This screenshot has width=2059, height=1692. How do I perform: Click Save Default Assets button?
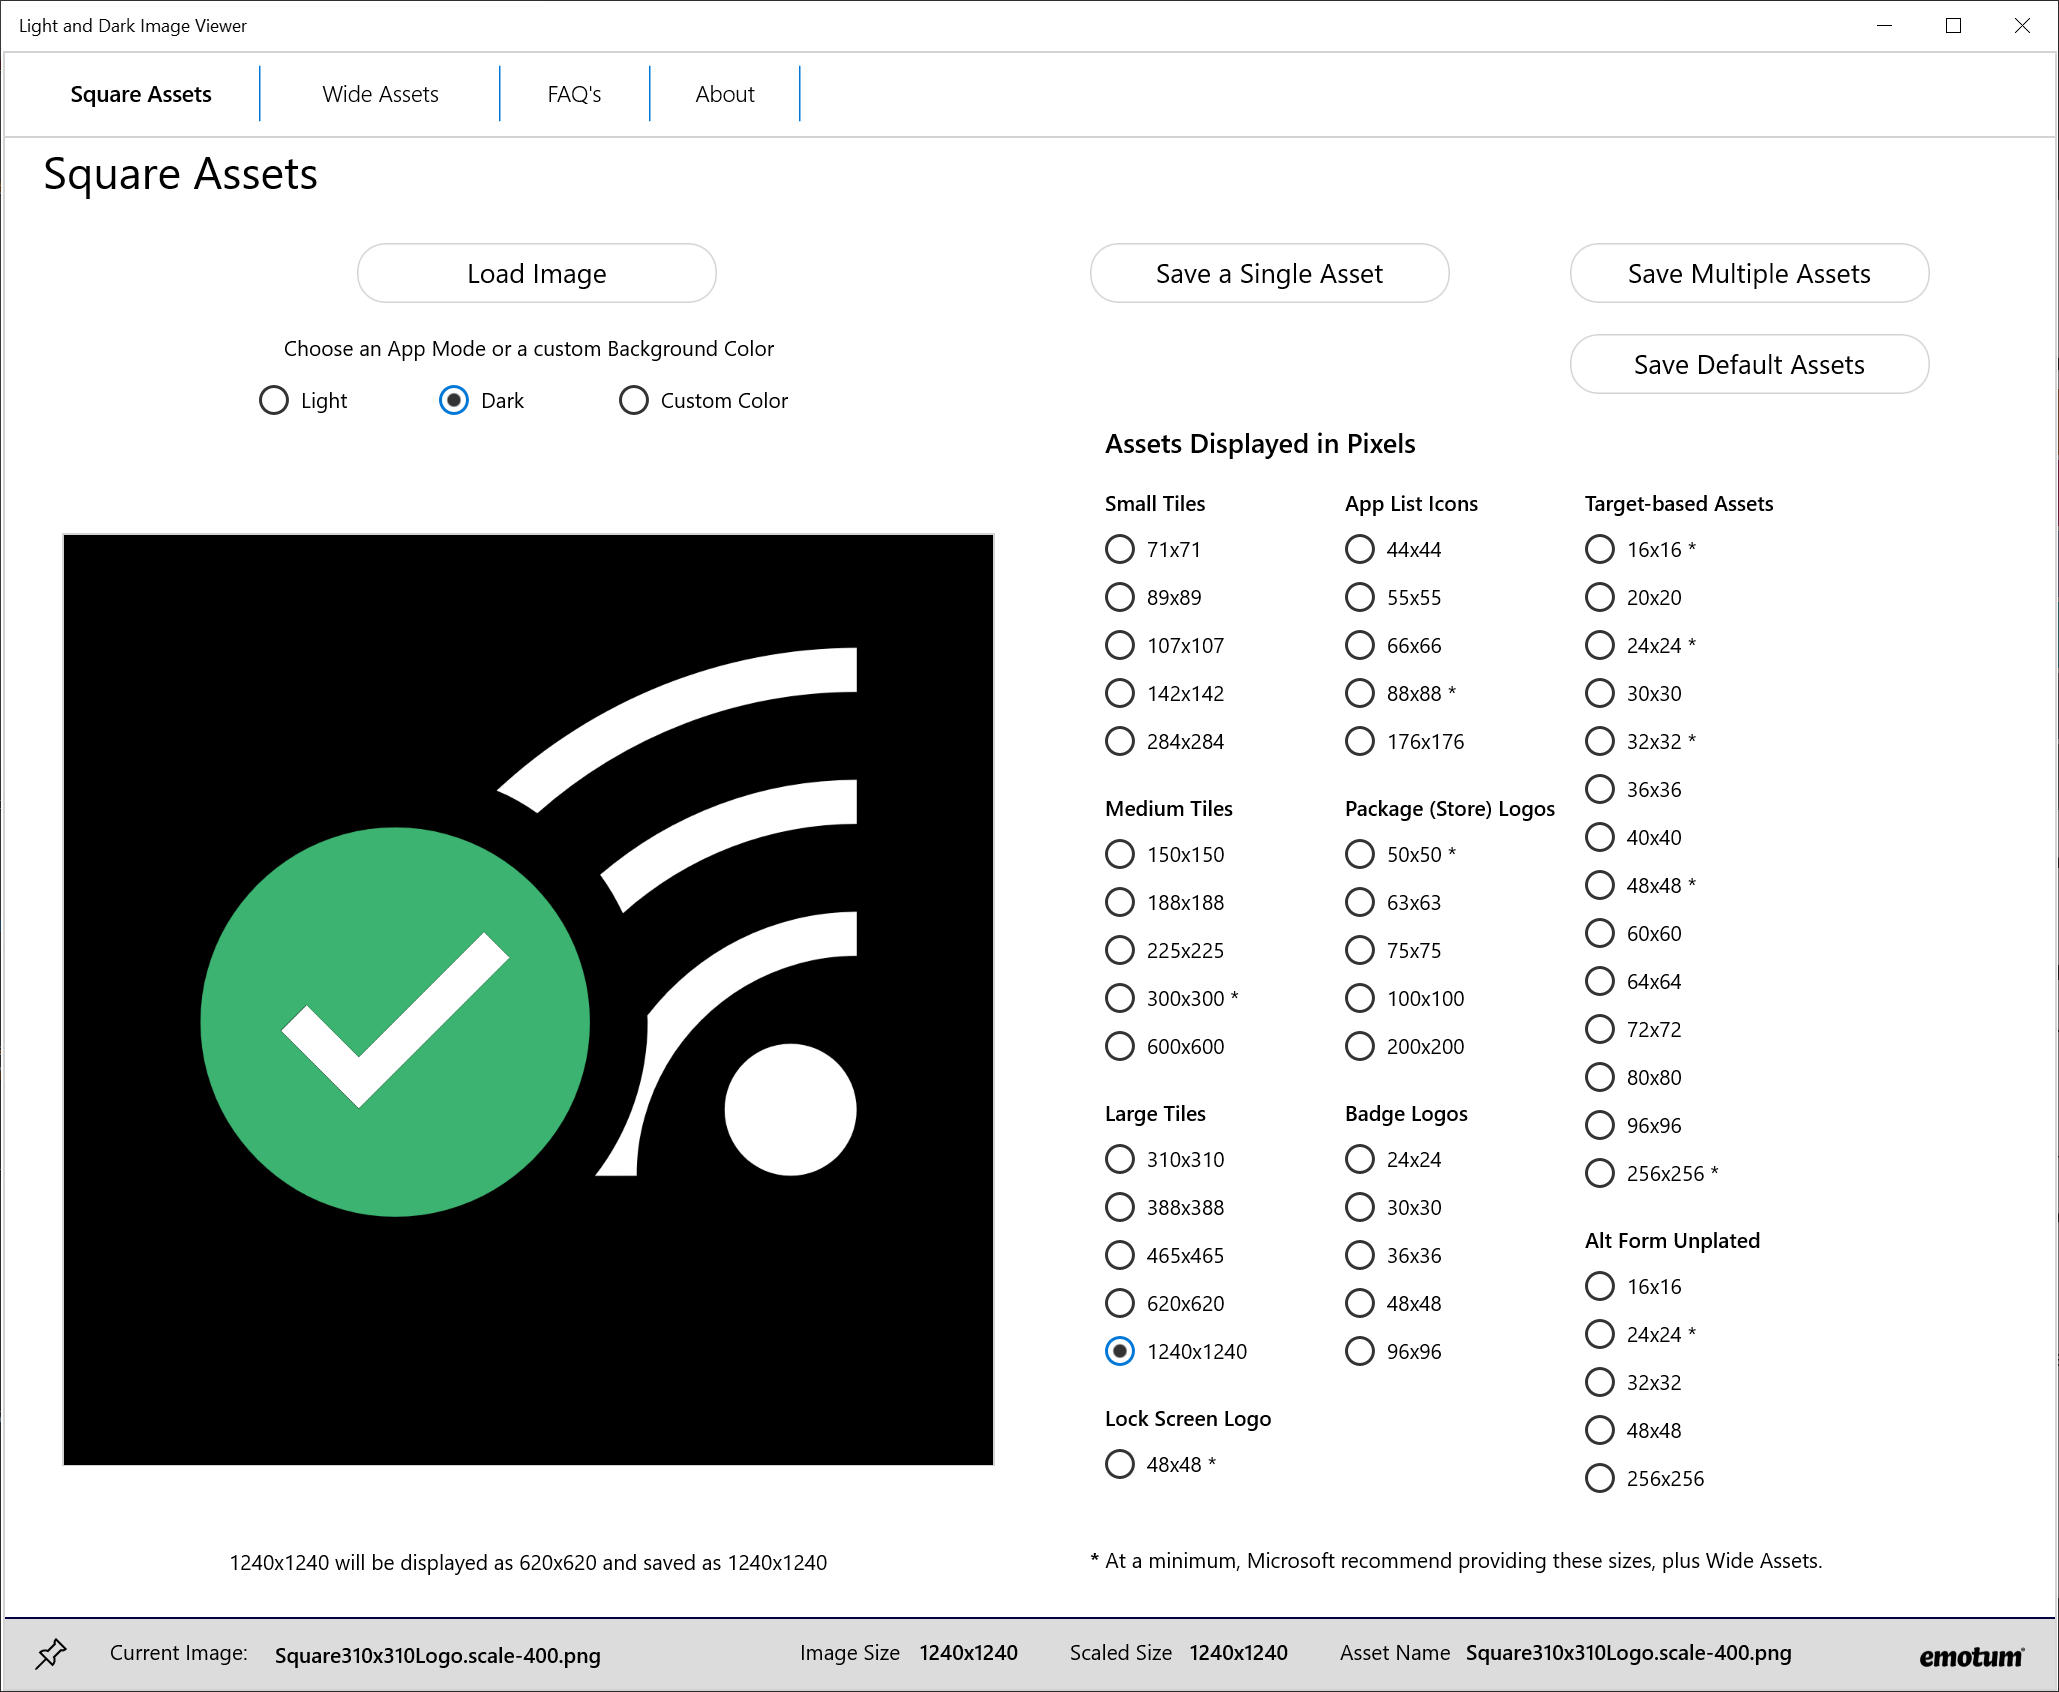1749,364
